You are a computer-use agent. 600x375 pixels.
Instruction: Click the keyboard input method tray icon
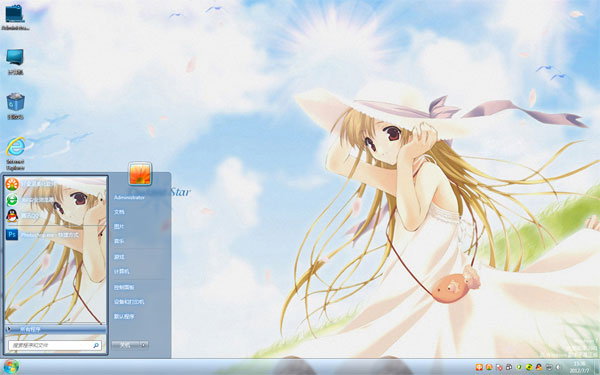(549, 367)
